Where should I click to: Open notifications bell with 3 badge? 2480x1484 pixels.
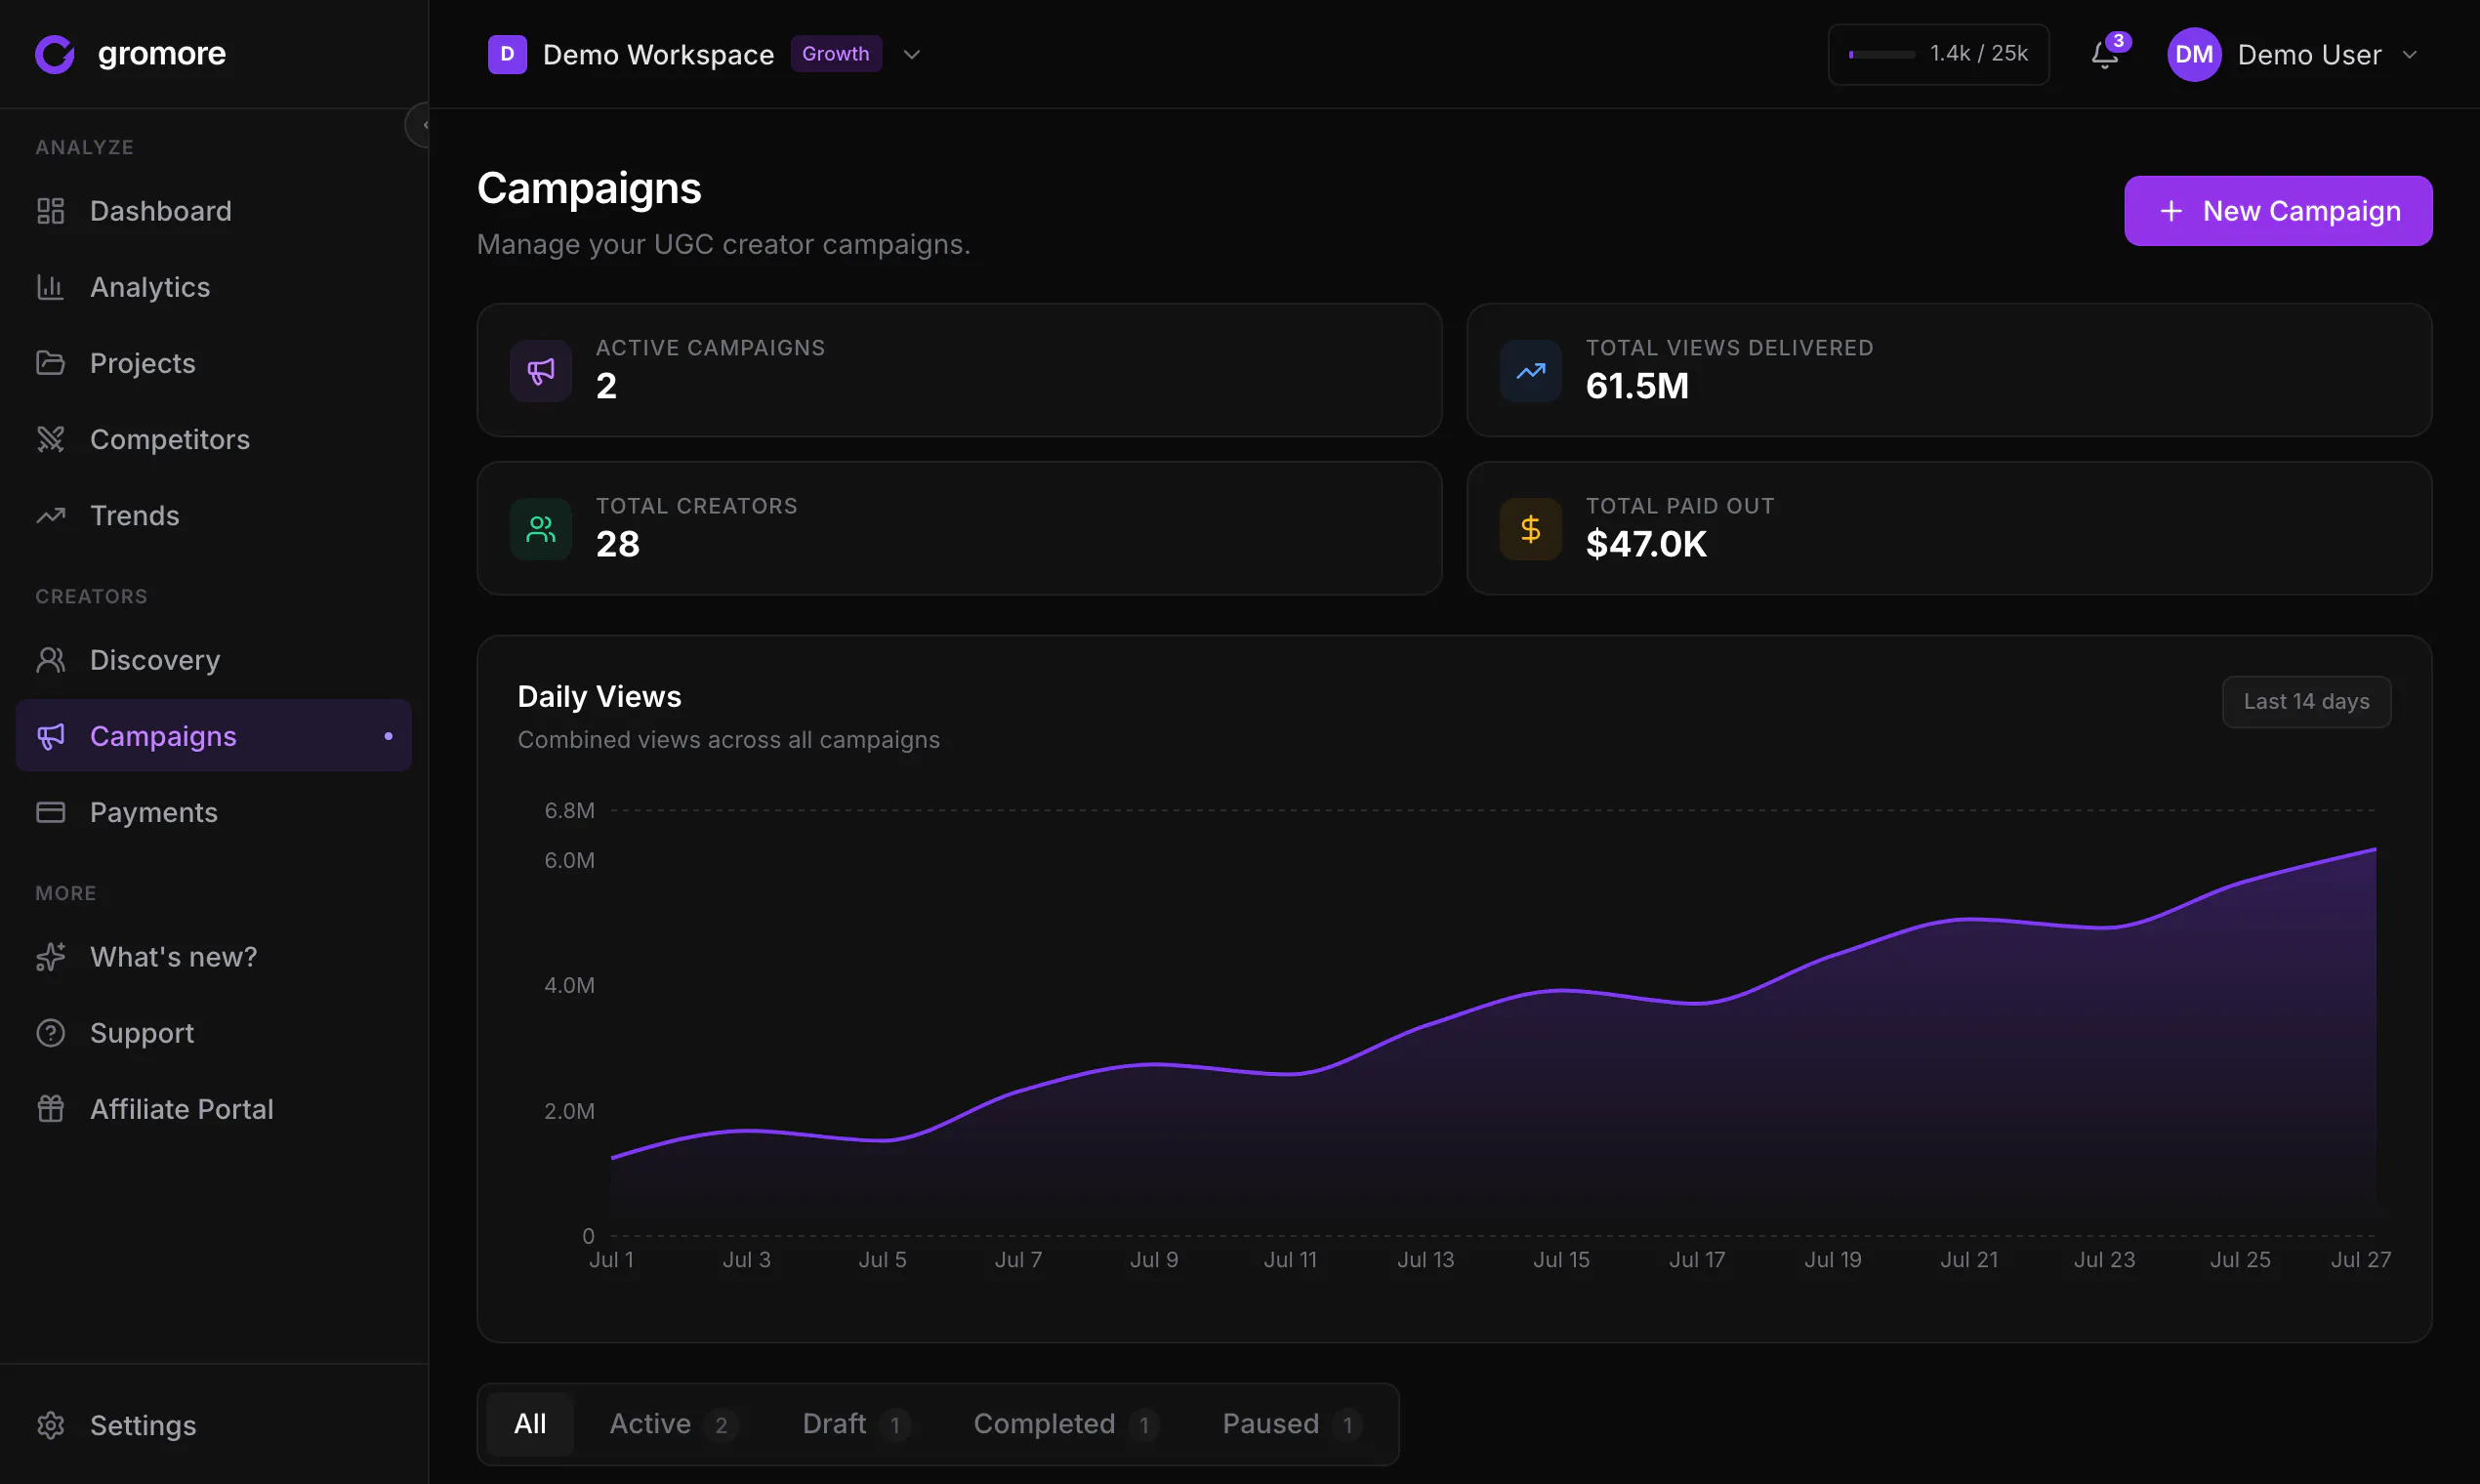tap(2106, 54)
